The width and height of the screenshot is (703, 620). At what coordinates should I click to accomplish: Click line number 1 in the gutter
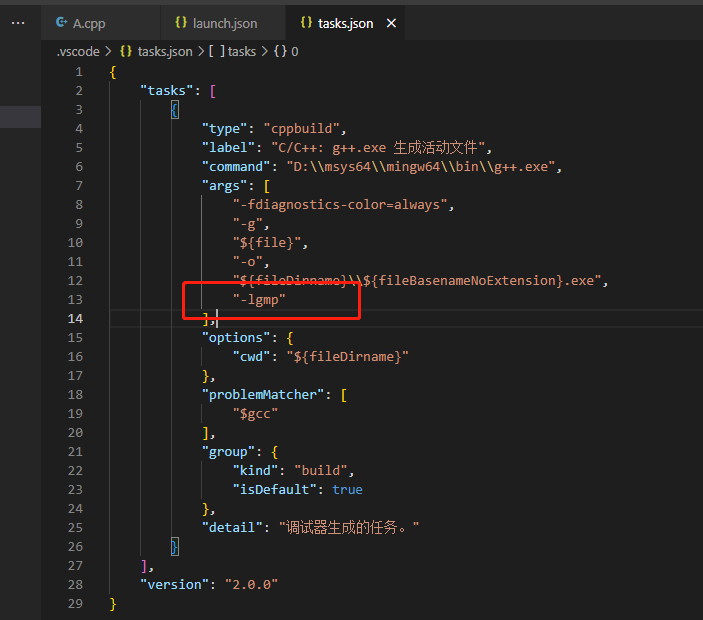point(79,72)
